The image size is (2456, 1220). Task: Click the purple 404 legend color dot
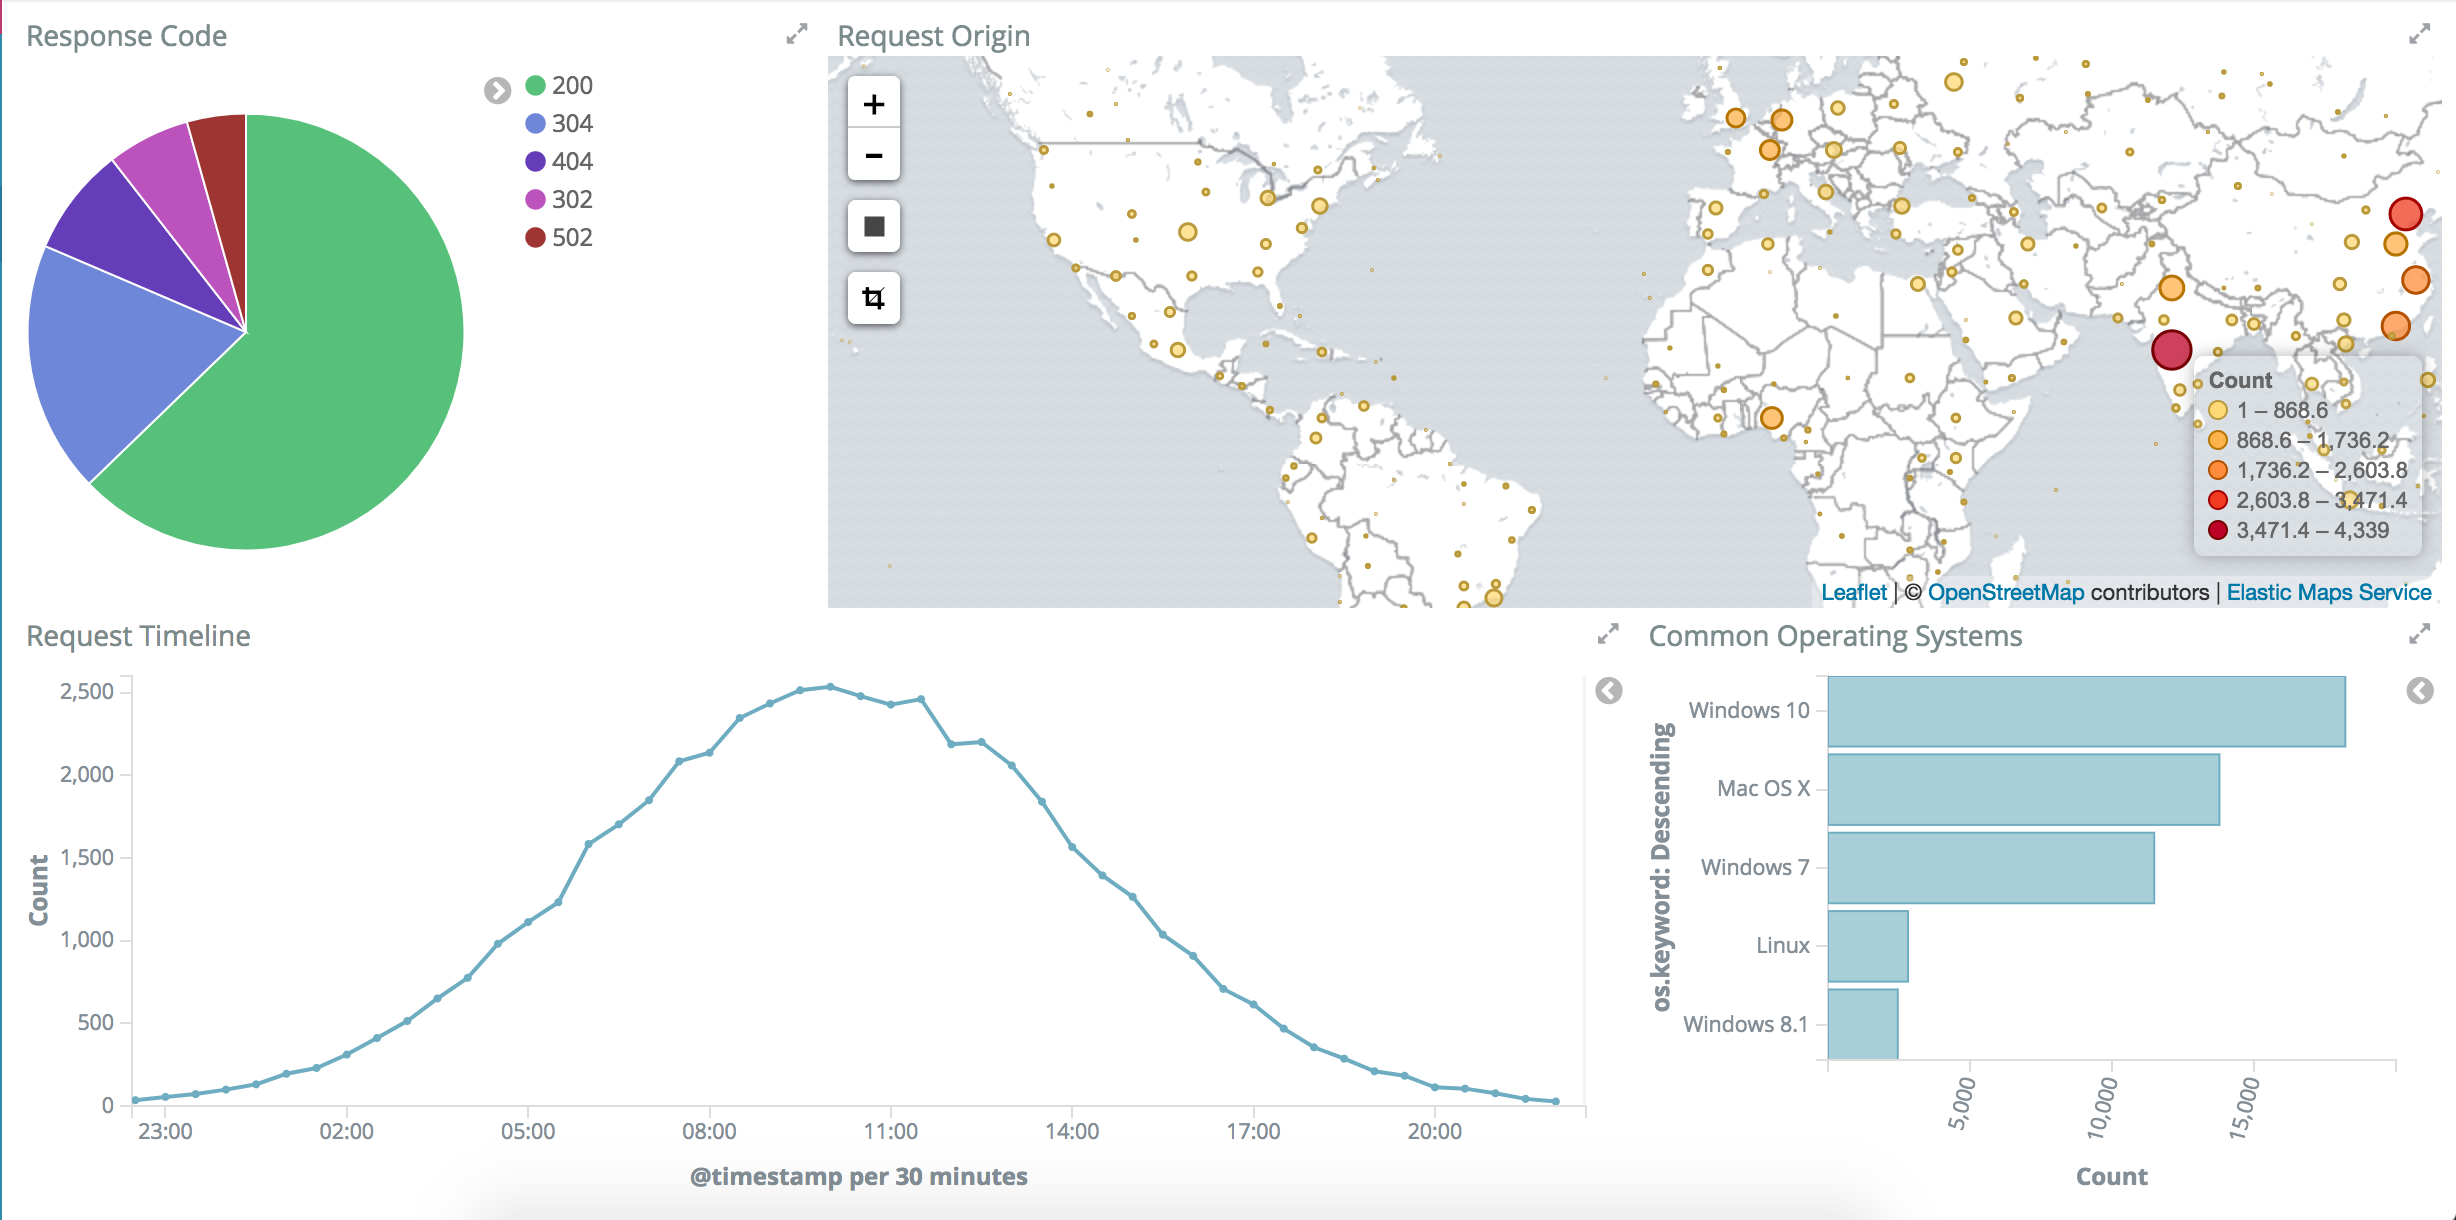[535, 162]
